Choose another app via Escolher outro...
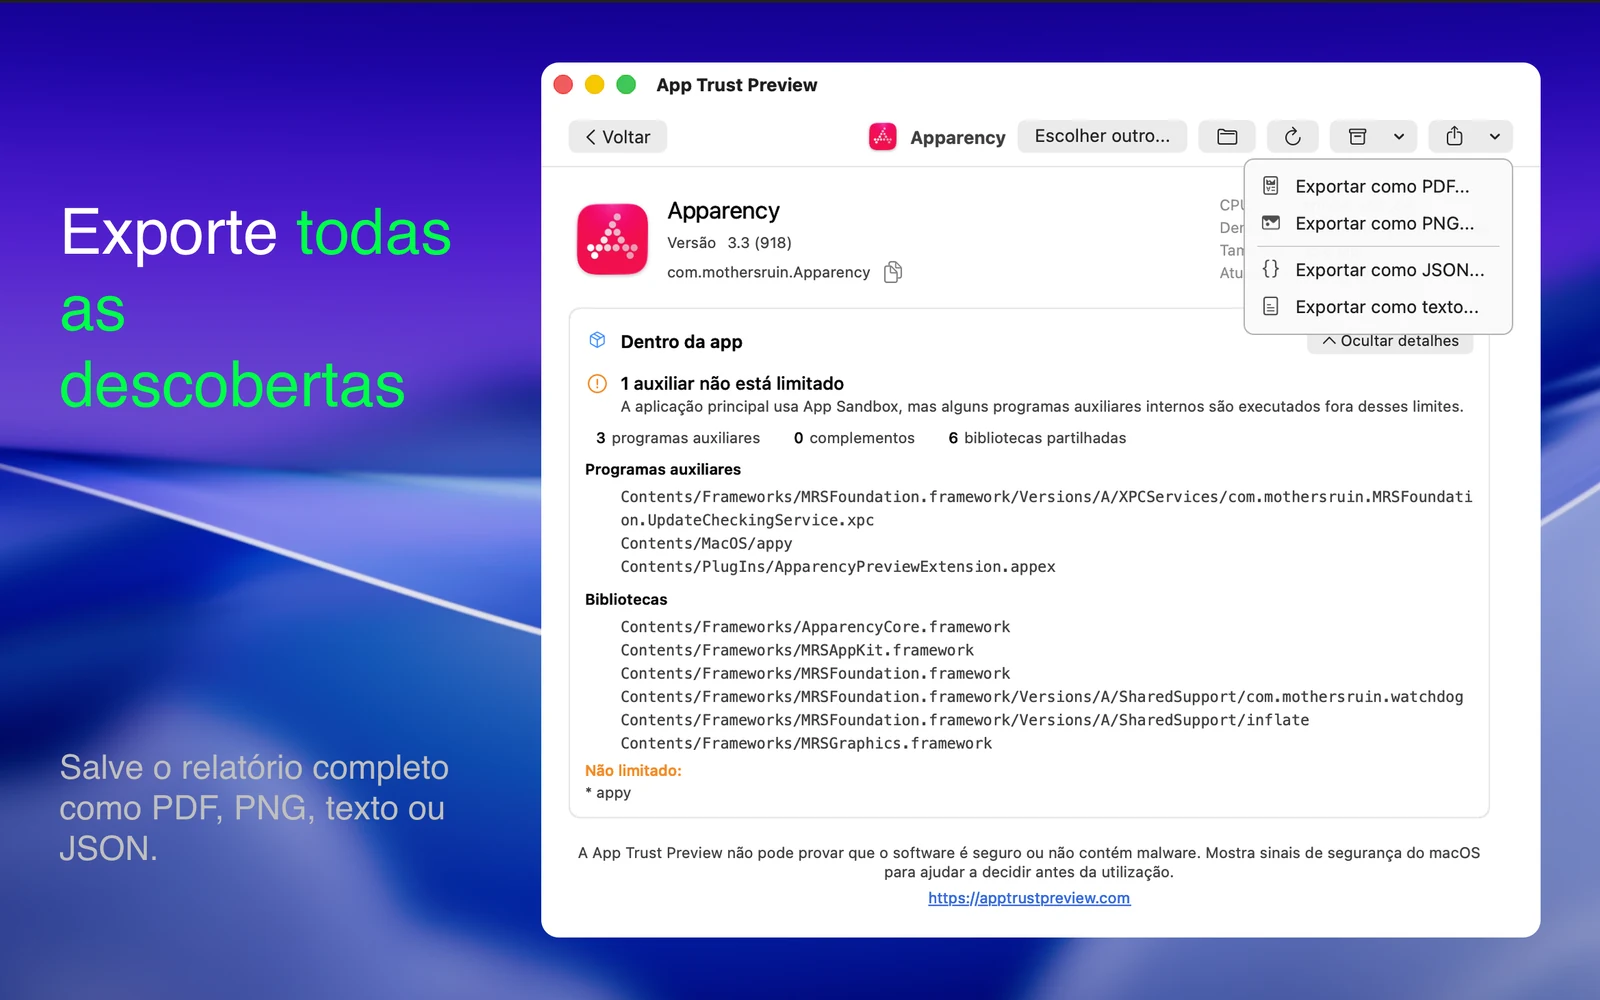The image size is (1600, 1000). [x=1102, y=136]
